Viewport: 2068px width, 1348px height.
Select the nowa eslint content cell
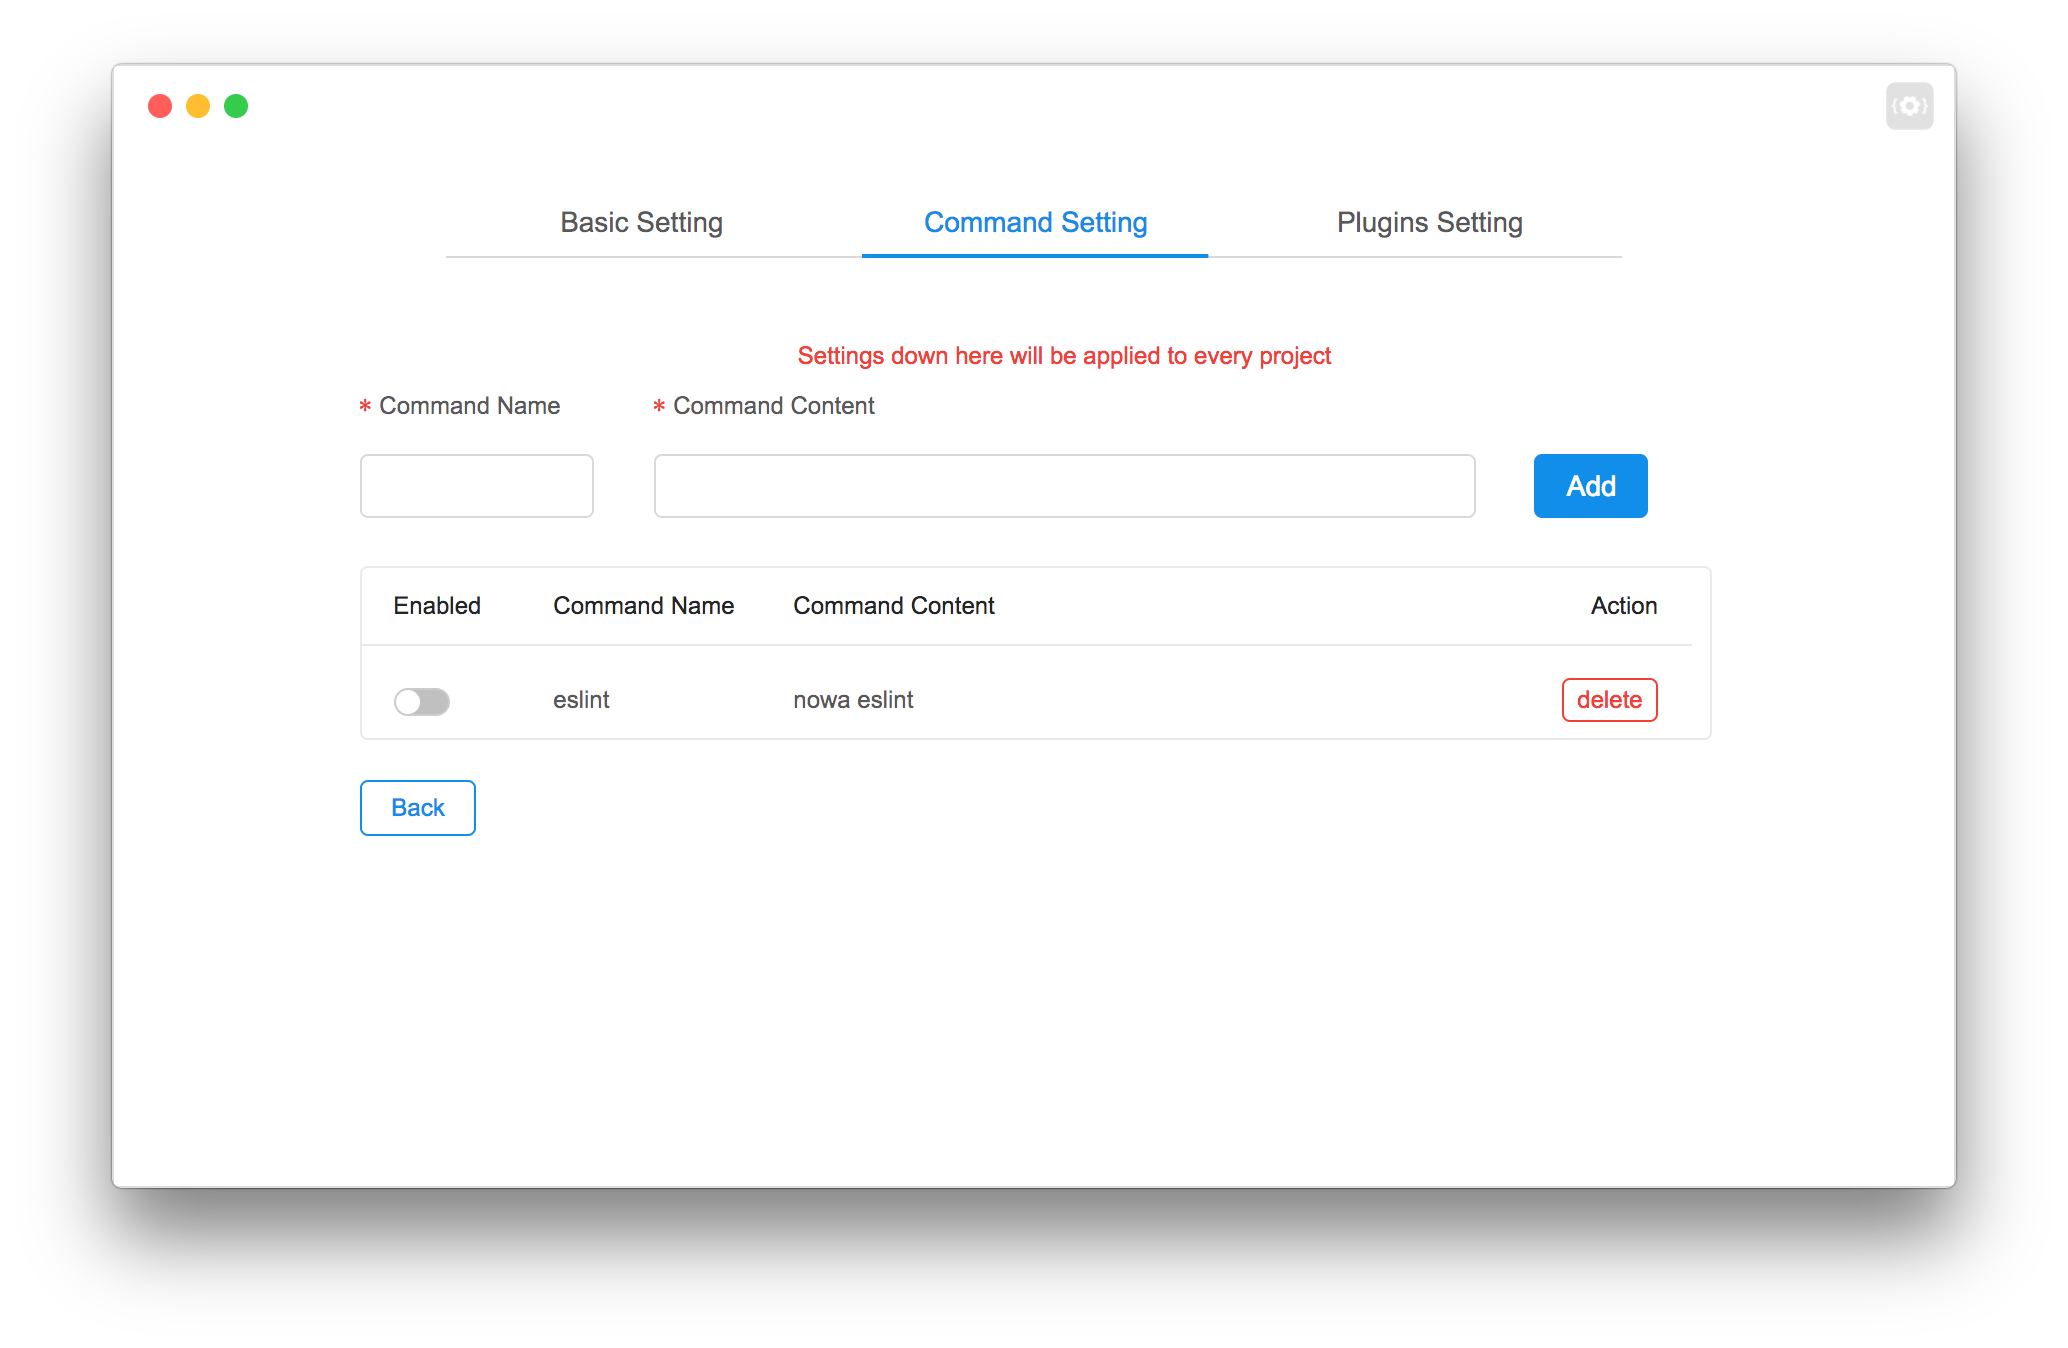[x=853, y=700]
